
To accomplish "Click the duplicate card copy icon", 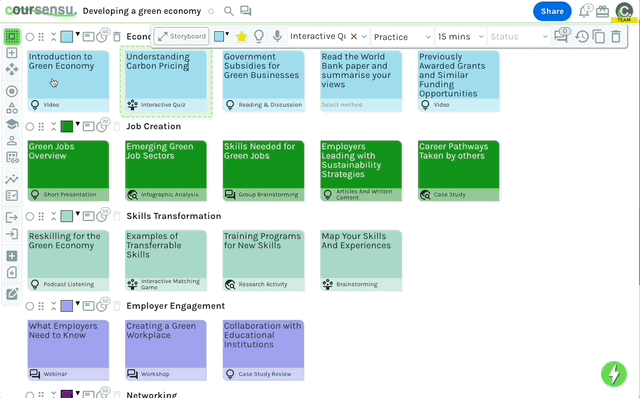I will pos(599,37).
